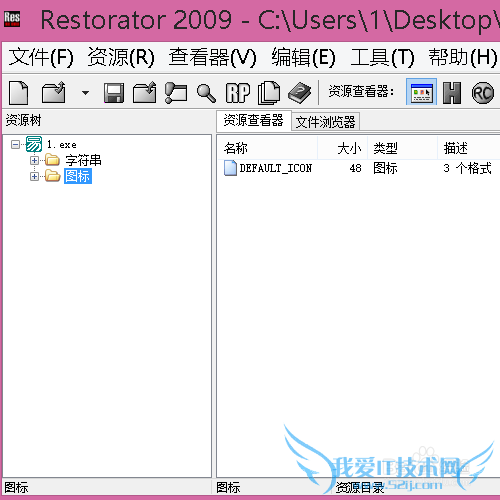Select the 图标 tree item
500x500 pixels.
(78, 176)
